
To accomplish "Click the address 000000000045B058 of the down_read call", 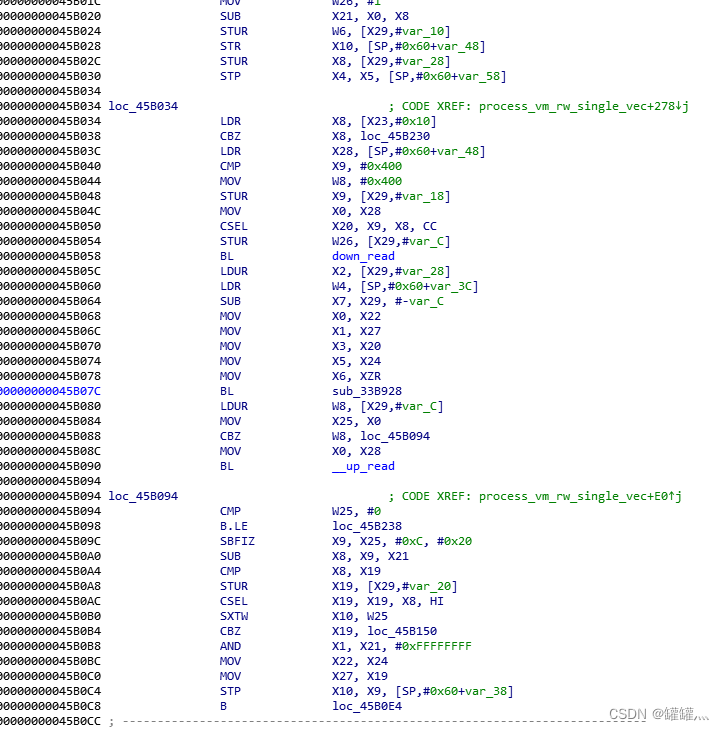I will 50,256.
